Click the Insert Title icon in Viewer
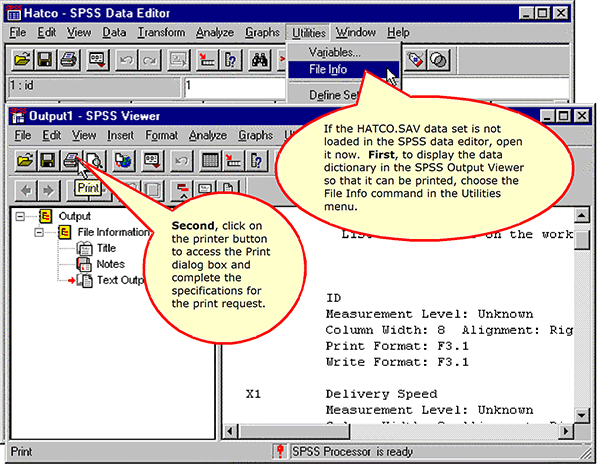The image size is (600, 466). click(x=205, y=190)
